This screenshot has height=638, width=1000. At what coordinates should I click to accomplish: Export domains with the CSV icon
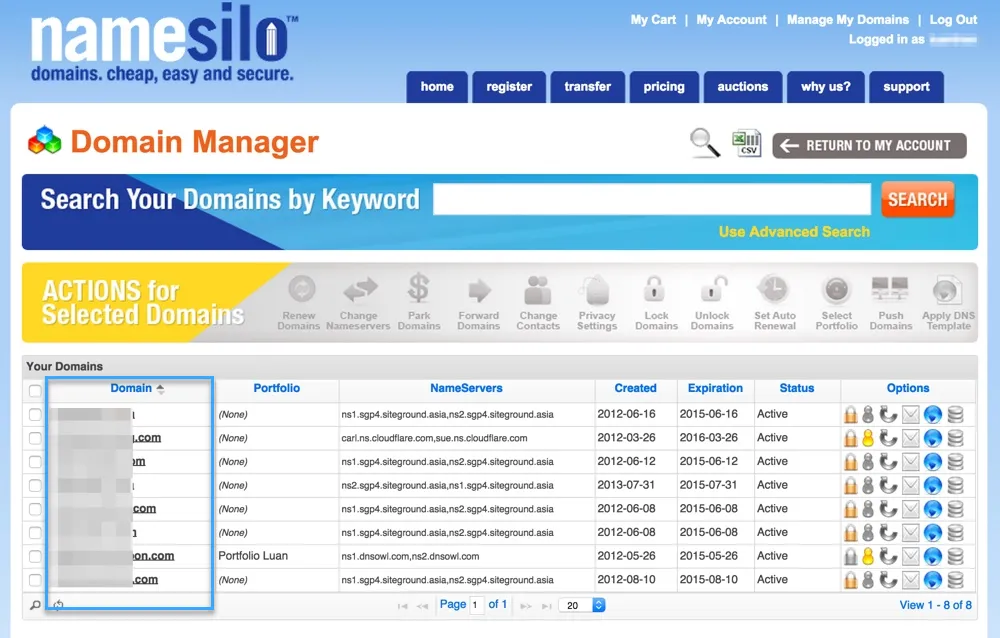pos(746,142)
